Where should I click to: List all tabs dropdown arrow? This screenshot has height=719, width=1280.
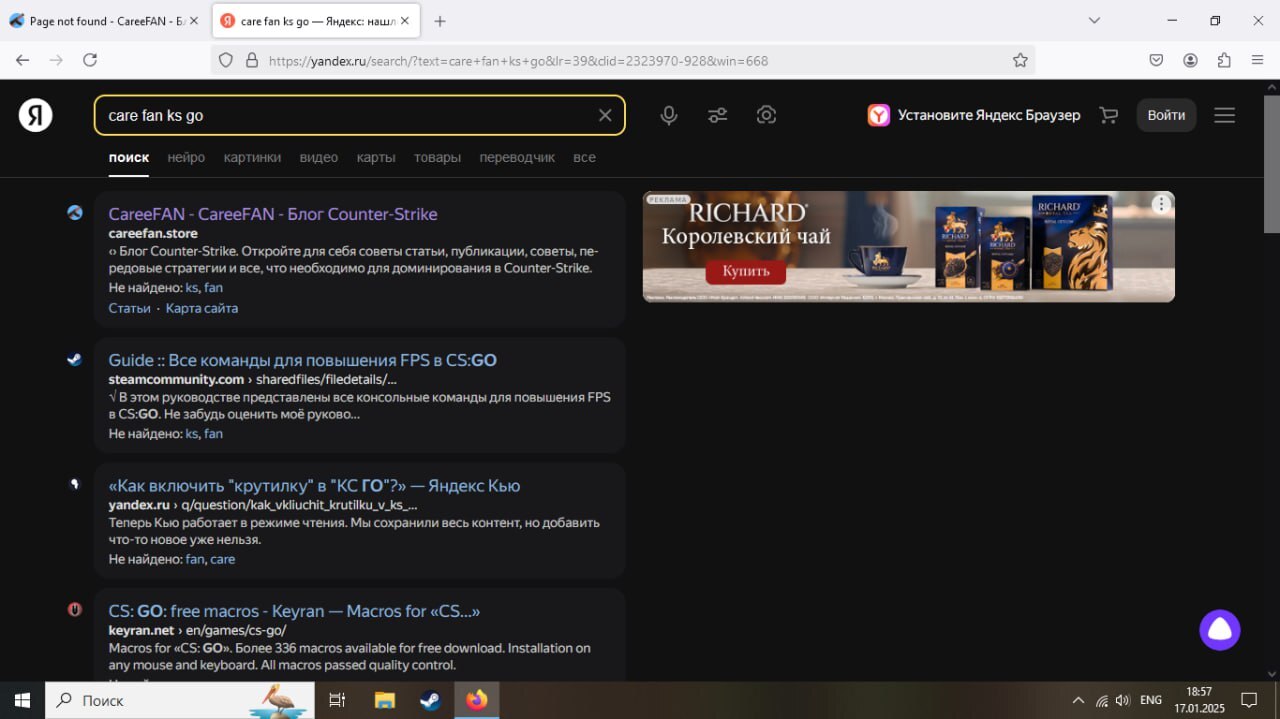(x=1094, y=21)
